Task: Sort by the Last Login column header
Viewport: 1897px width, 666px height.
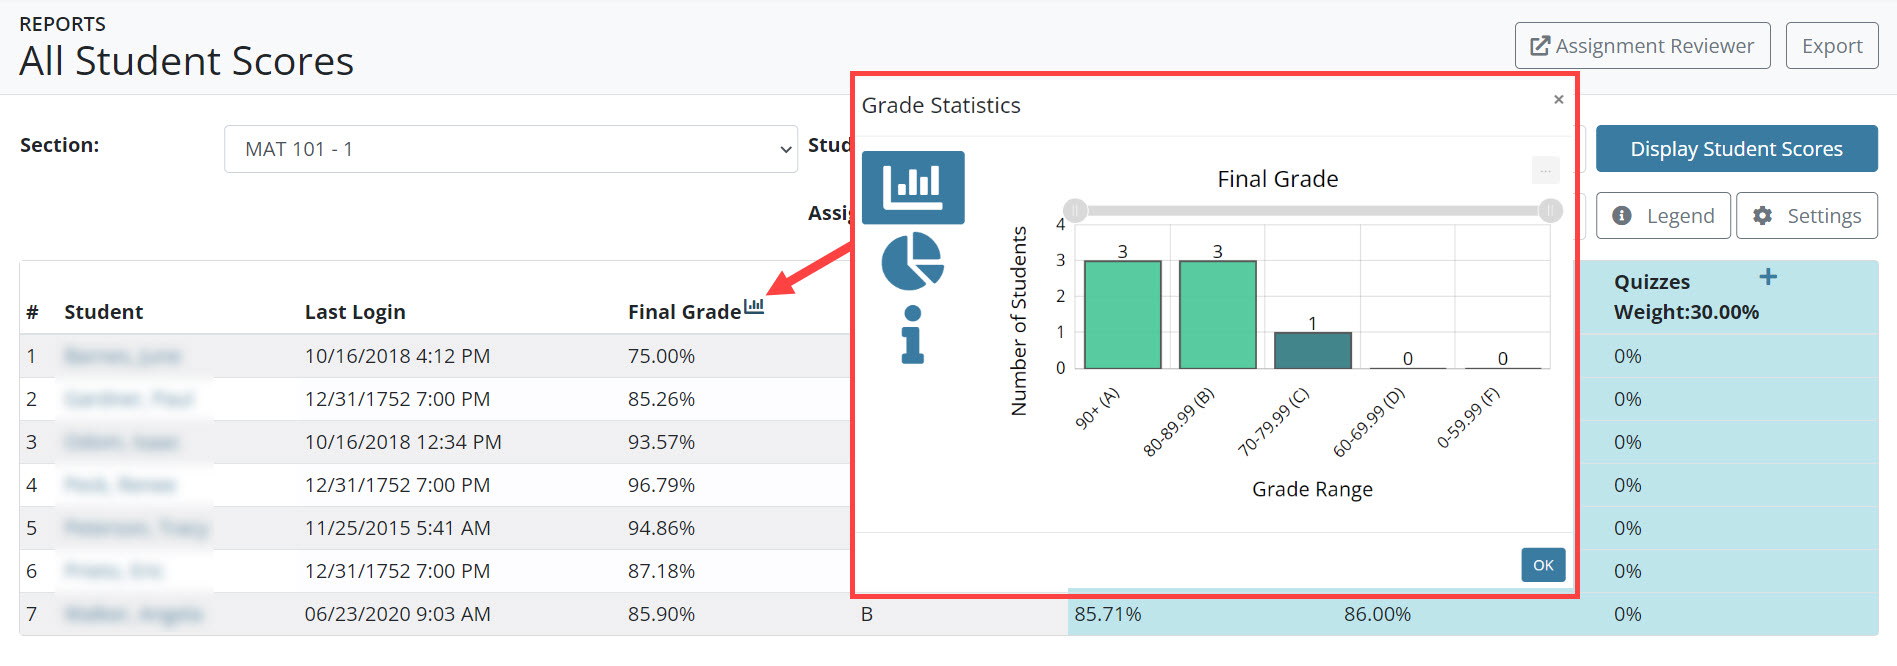Action: [x=355, y=312]
